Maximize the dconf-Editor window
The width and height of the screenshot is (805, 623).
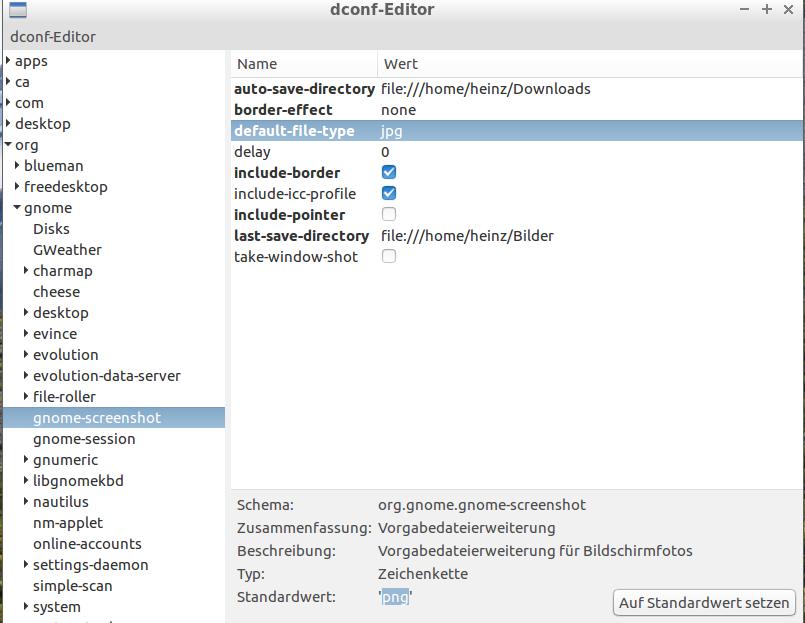[766, 9]
